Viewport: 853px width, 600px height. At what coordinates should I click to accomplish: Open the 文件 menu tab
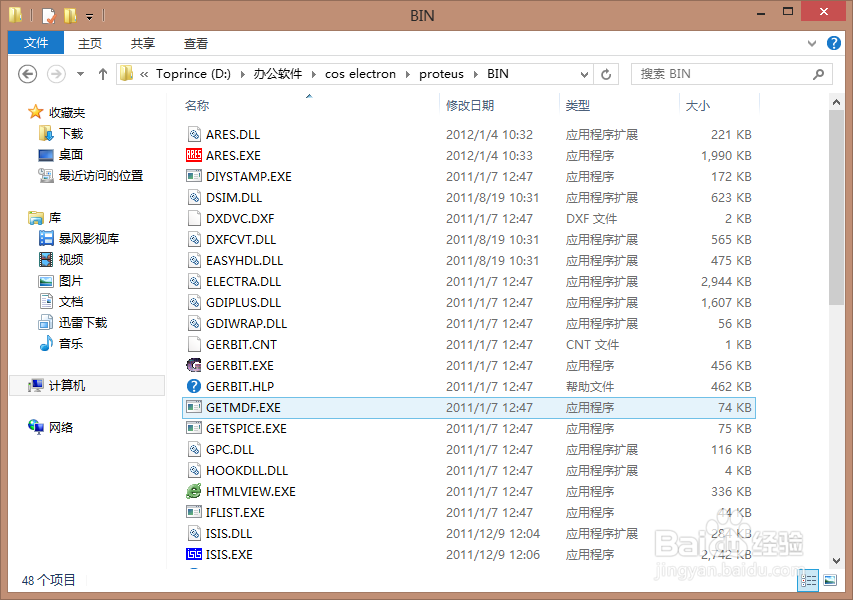36,43
